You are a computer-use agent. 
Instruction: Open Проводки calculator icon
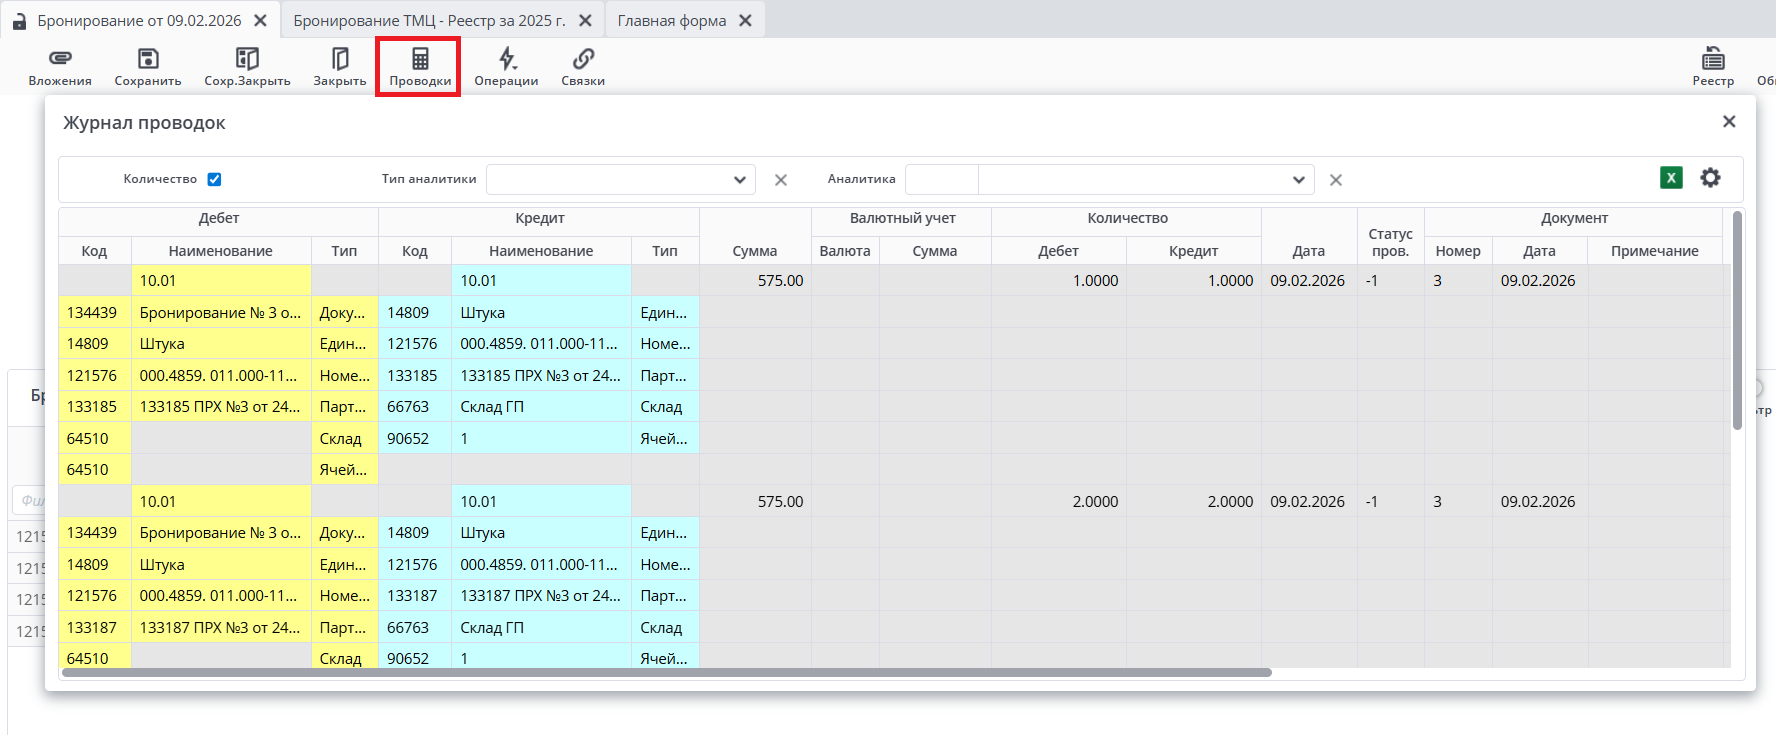tap(420, 59)
